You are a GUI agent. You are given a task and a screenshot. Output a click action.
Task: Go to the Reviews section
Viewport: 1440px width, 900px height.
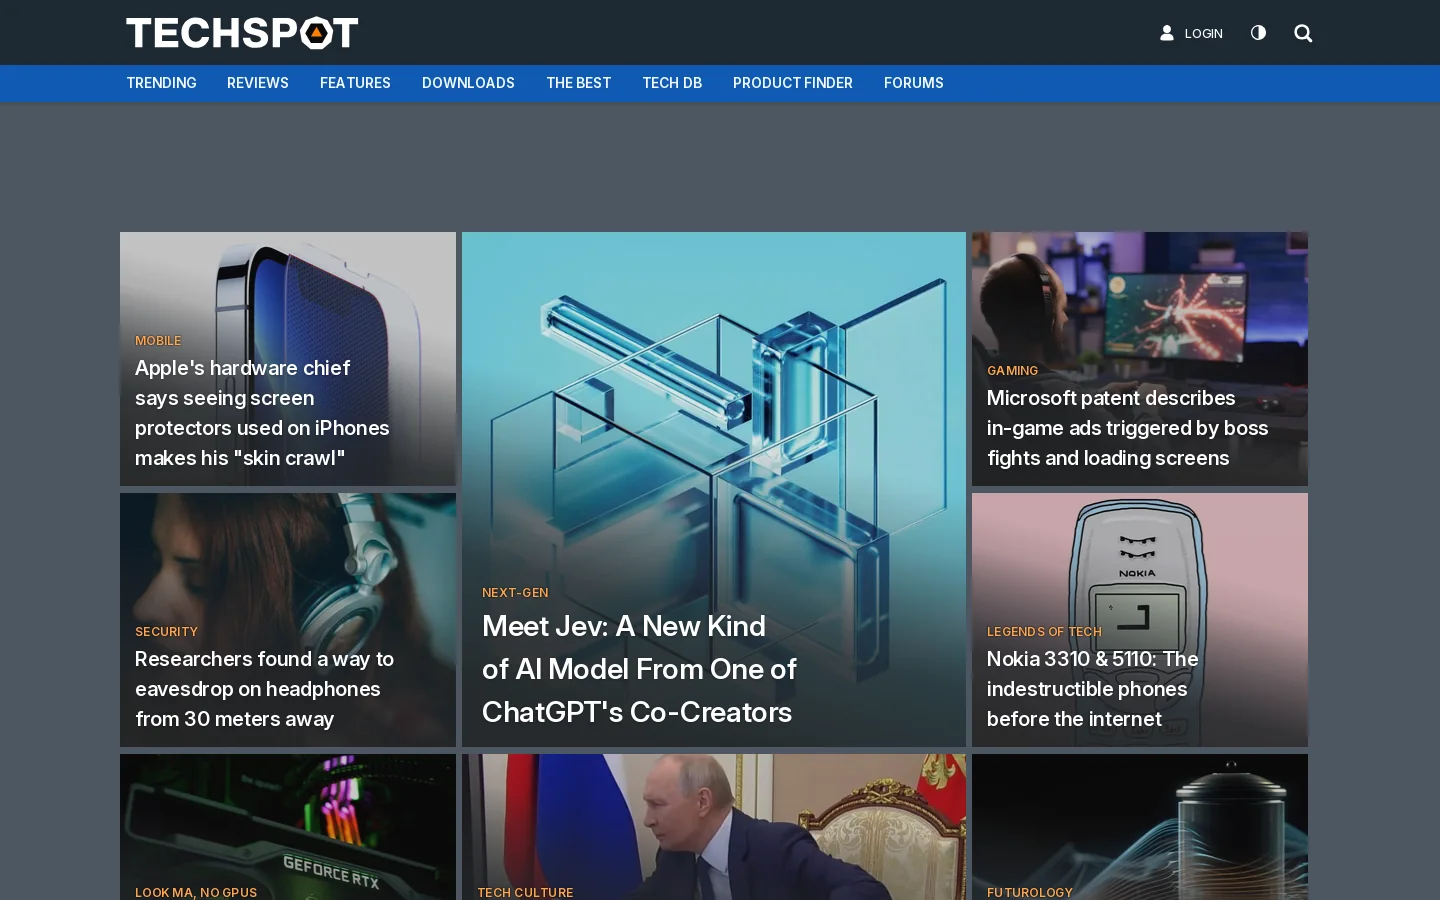click(x=258, y=83)
